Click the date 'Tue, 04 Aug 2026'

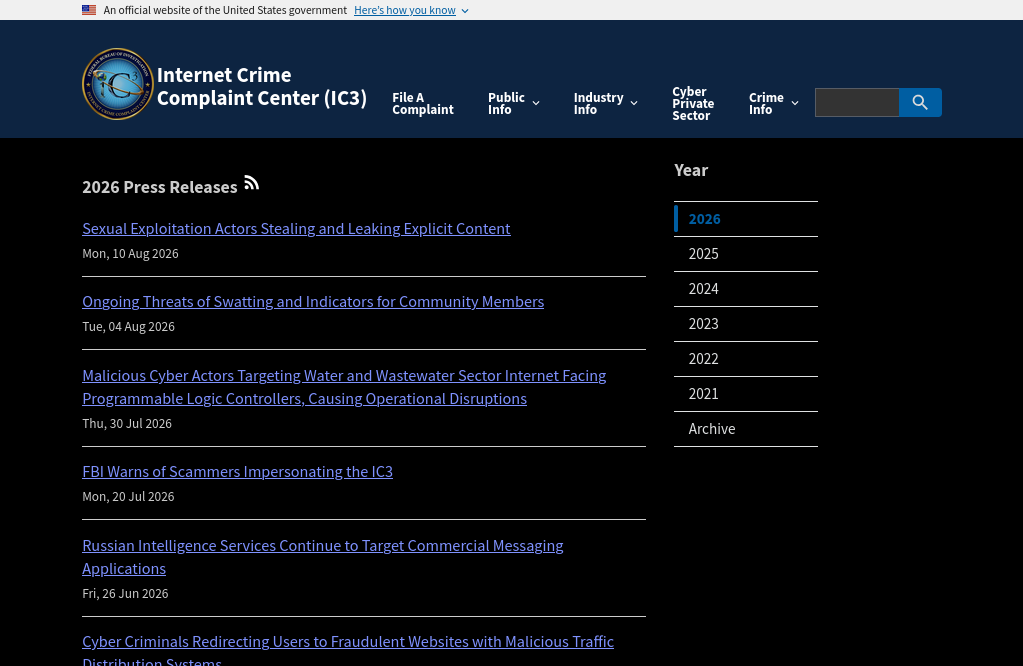[x=129, y=327]
